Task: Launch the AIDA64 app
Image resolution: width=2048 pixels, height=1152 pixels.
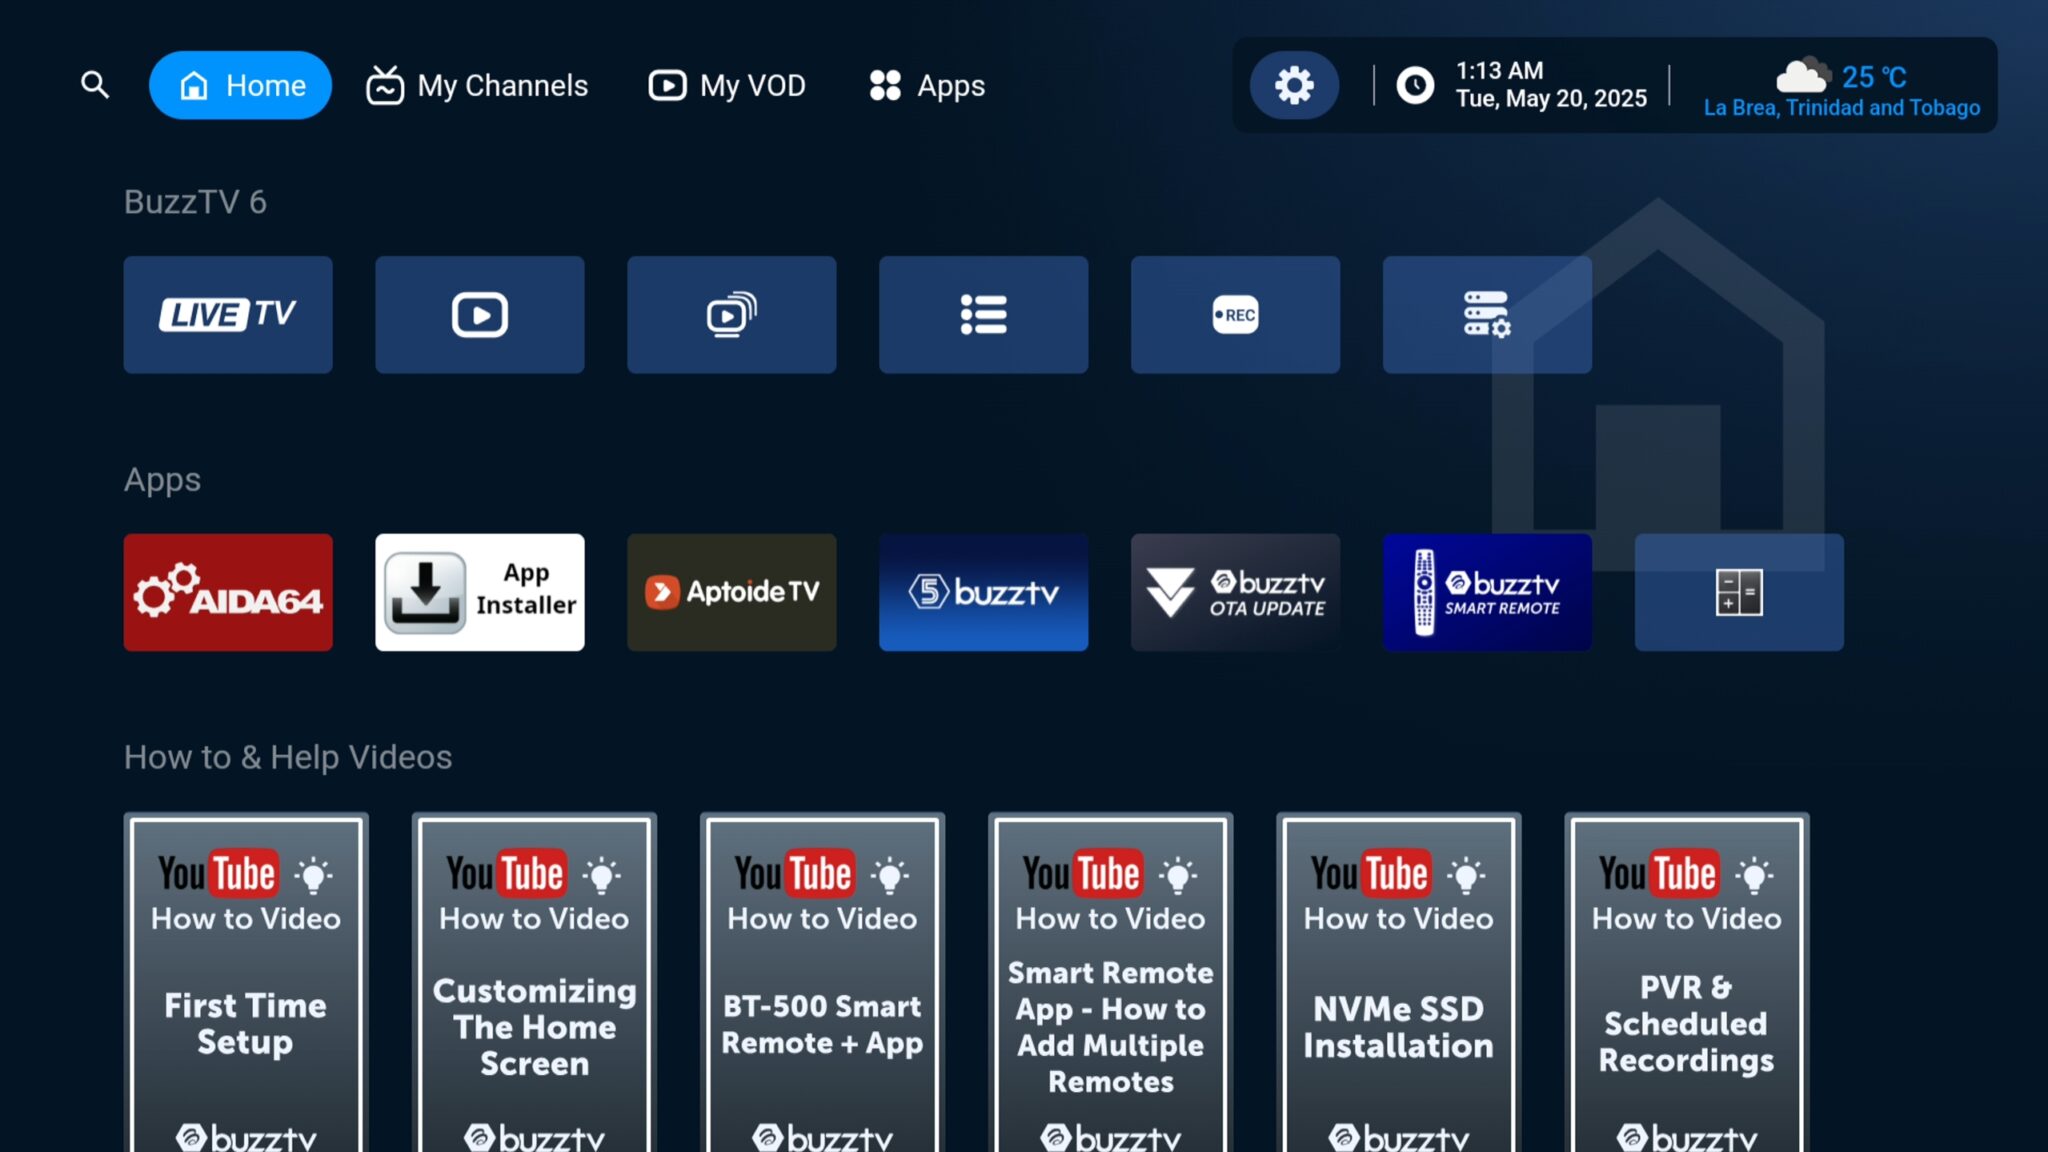Action: pyautogui.click(x=227, y=592)
